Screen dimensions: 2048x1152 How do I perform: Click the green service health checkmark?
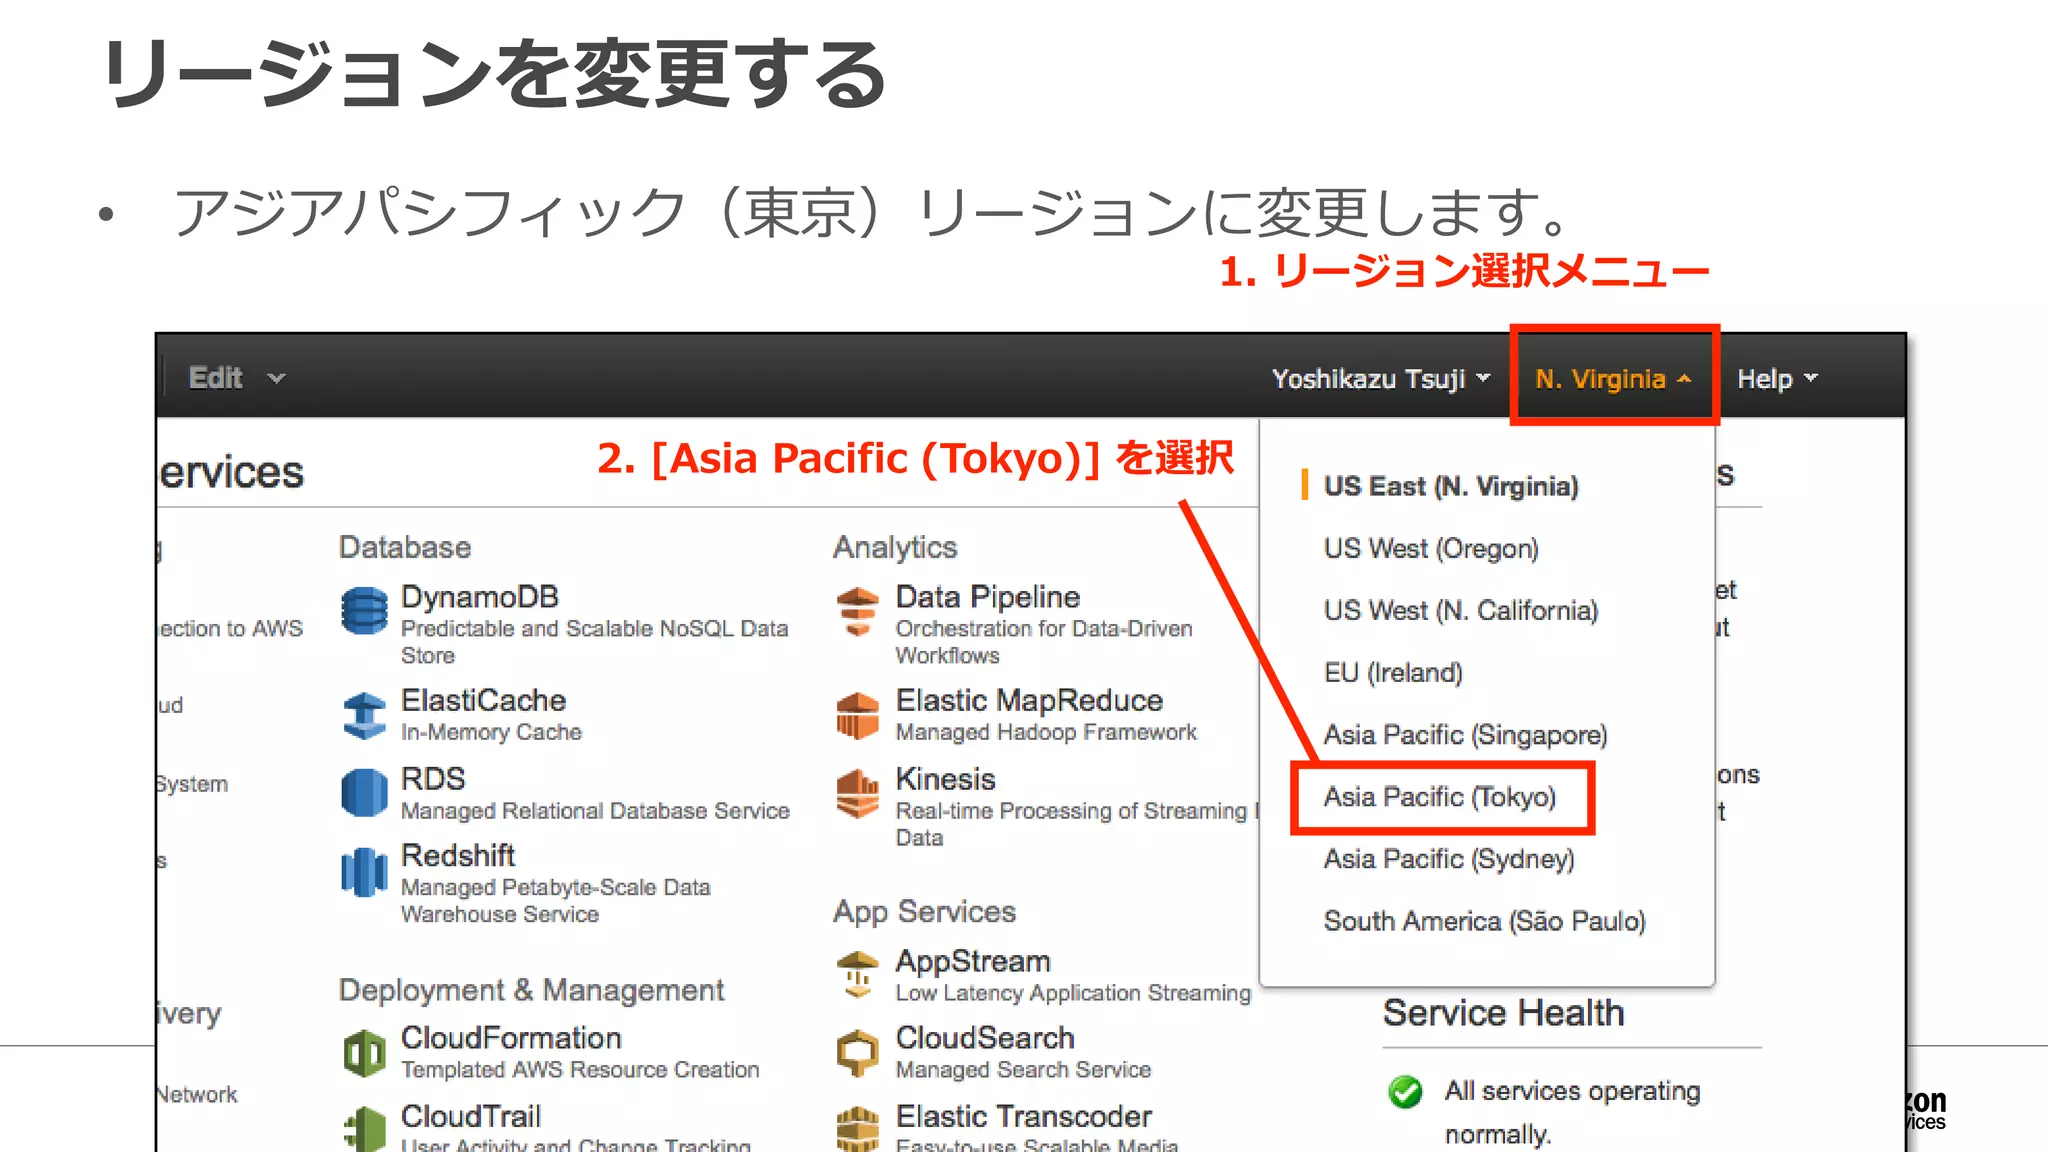point(1405,1091)
